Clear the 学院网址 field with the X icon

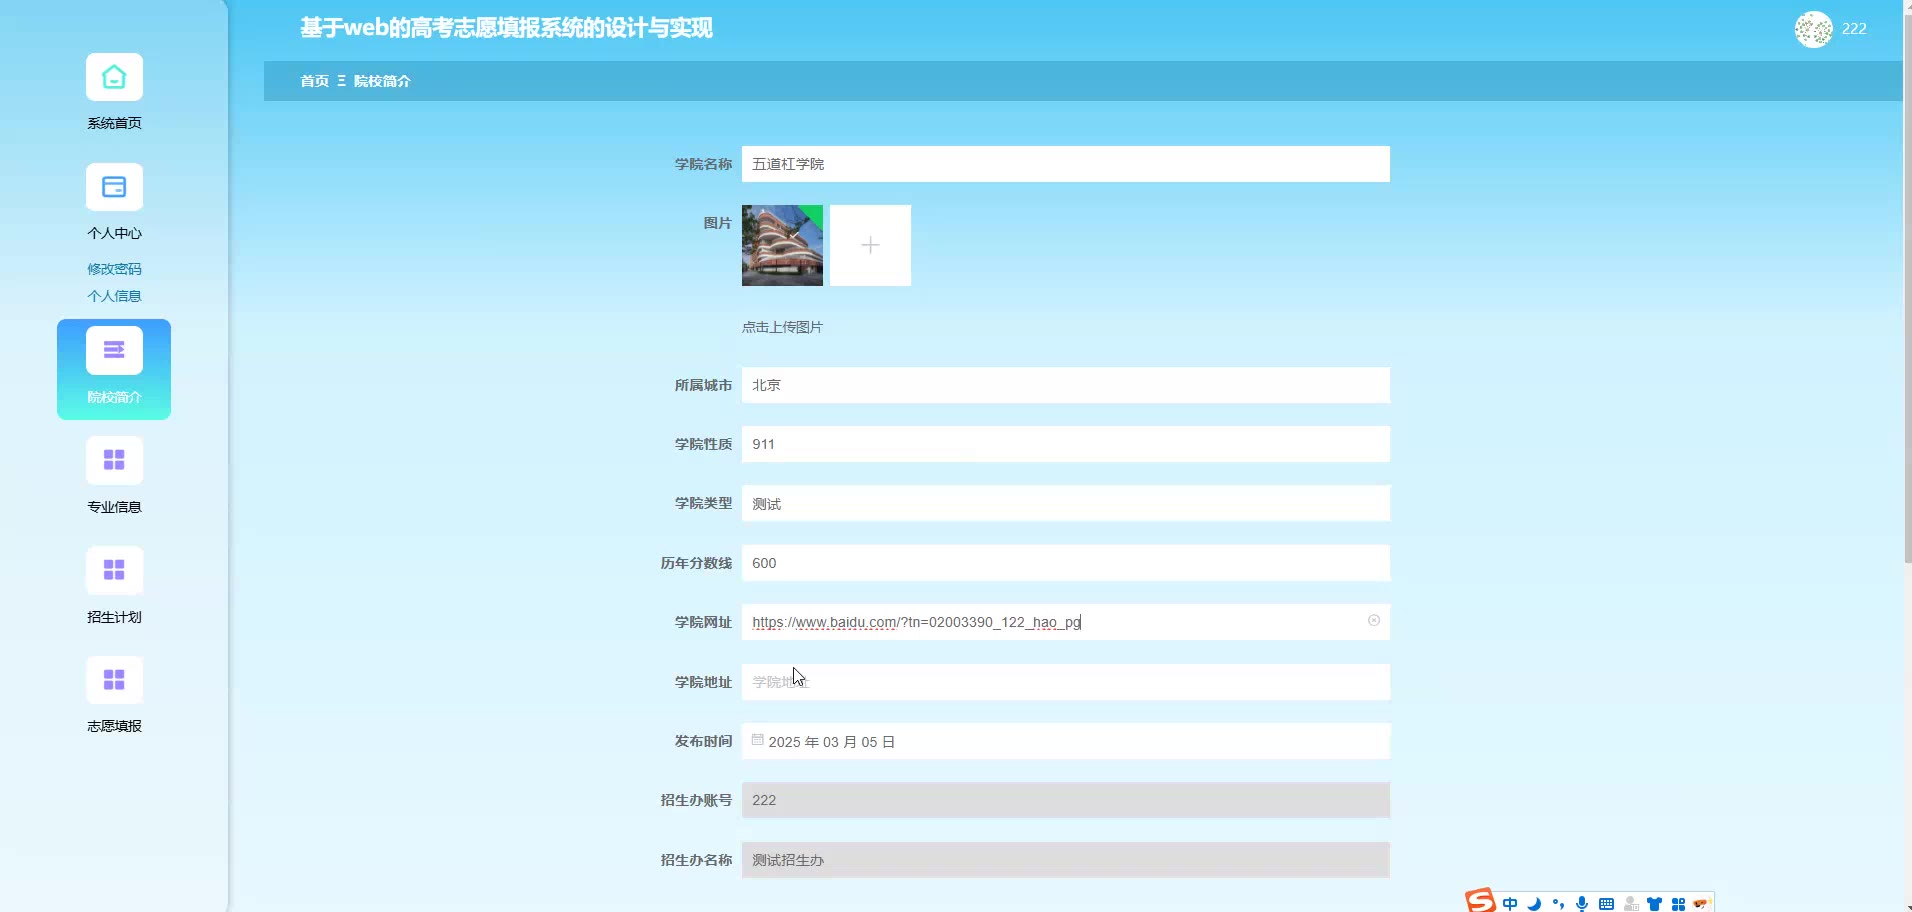pyautogui.click(x=1374, y=621)
